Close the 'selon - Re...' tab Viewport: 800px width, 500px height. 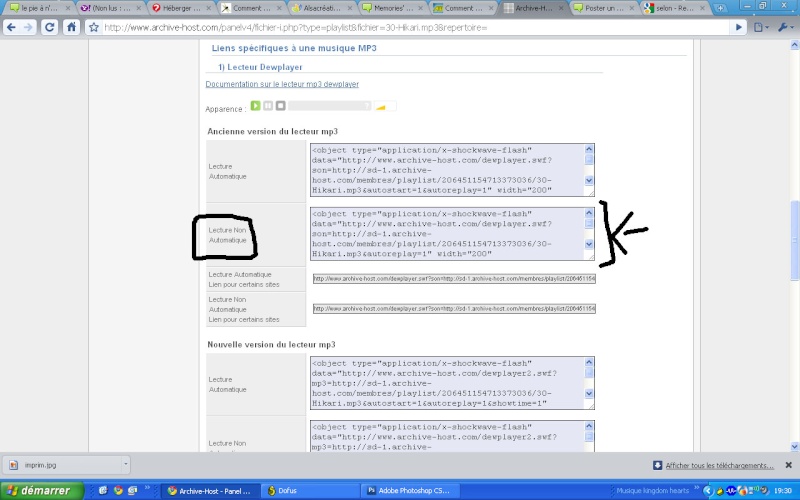pyautogui.click(x=702, y=8)
